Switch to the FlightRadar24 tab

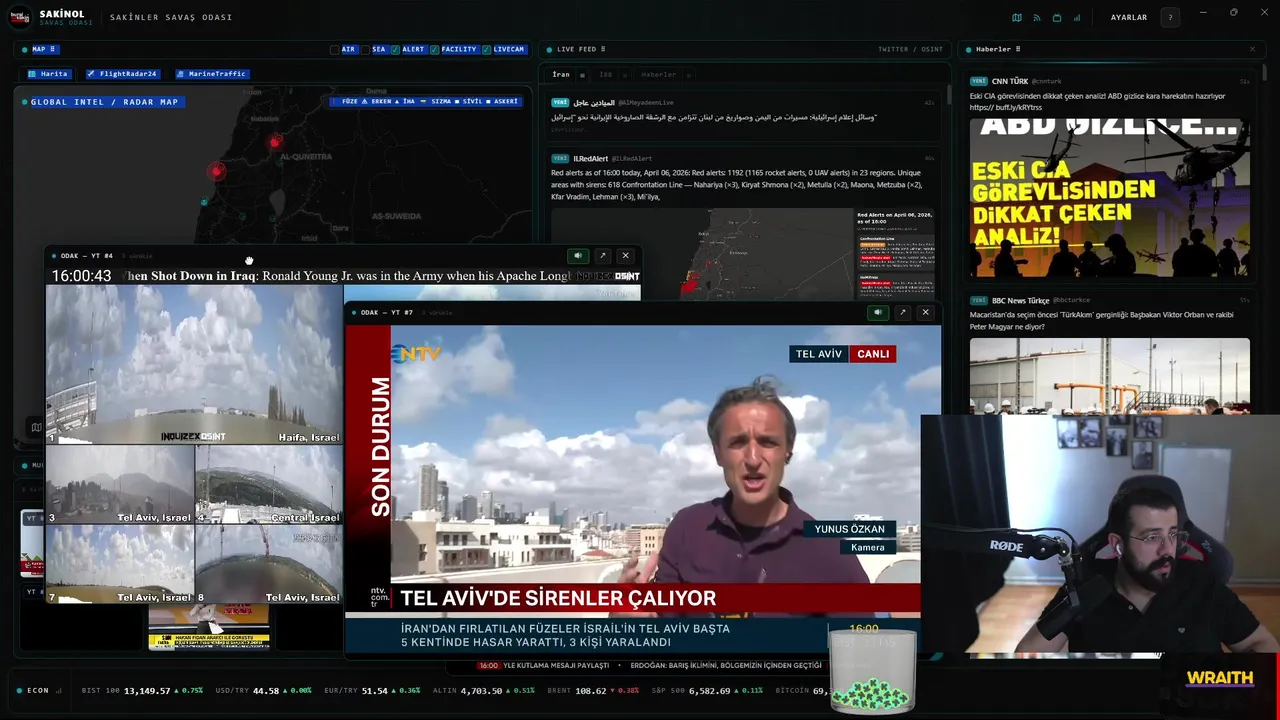124,74
